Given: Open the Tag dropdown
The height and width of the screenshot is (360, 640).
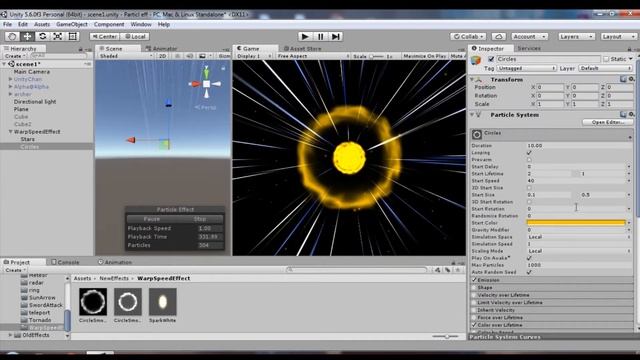Looking at the screenshot, I should (526, 68).
